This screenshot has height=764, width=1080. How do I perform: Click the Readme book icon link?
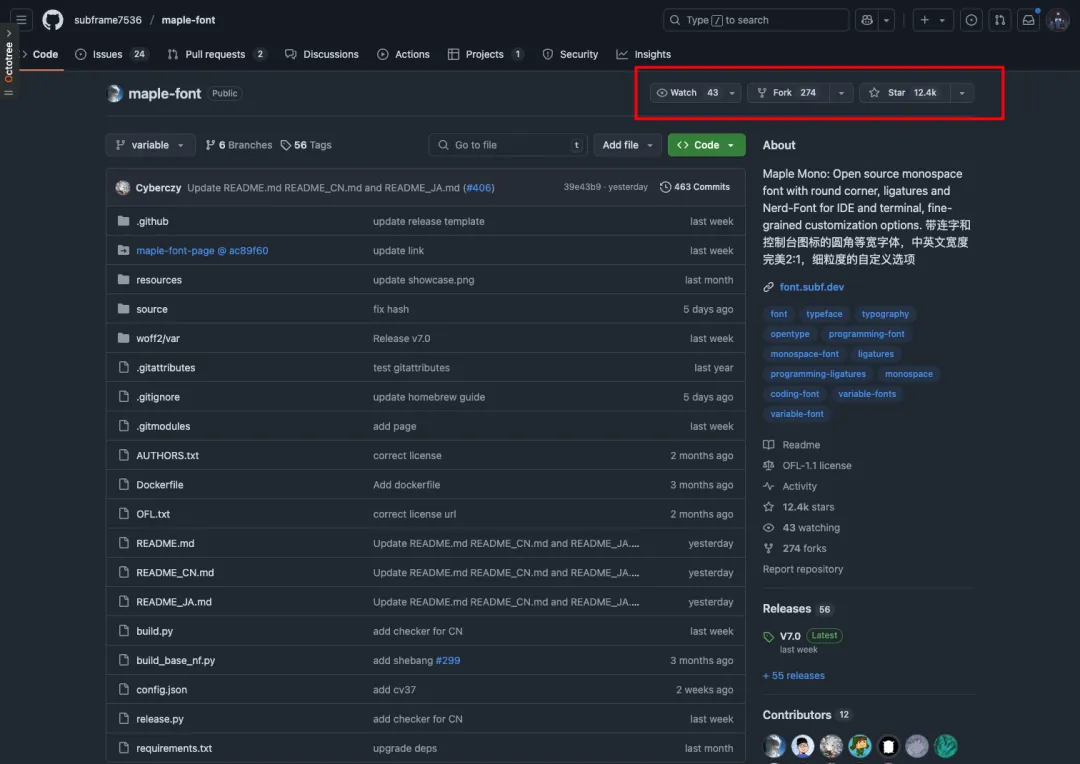[x=769, y=445]
